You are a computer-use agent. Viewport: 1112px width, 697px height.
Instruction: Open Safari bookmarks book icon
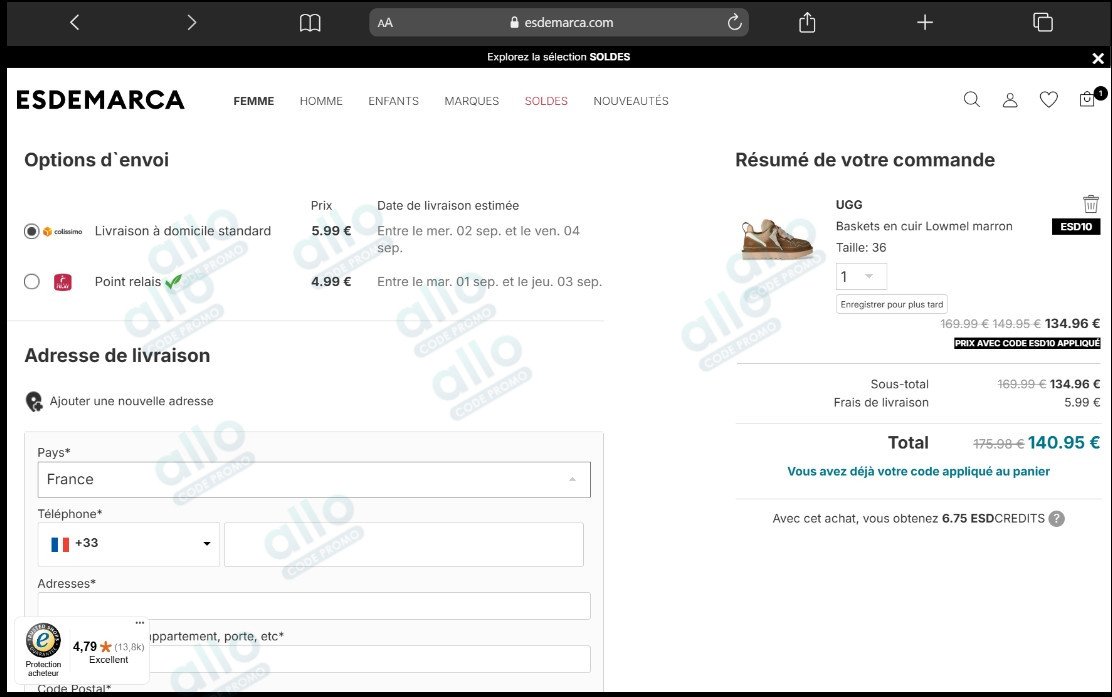(x=310, y=23)
